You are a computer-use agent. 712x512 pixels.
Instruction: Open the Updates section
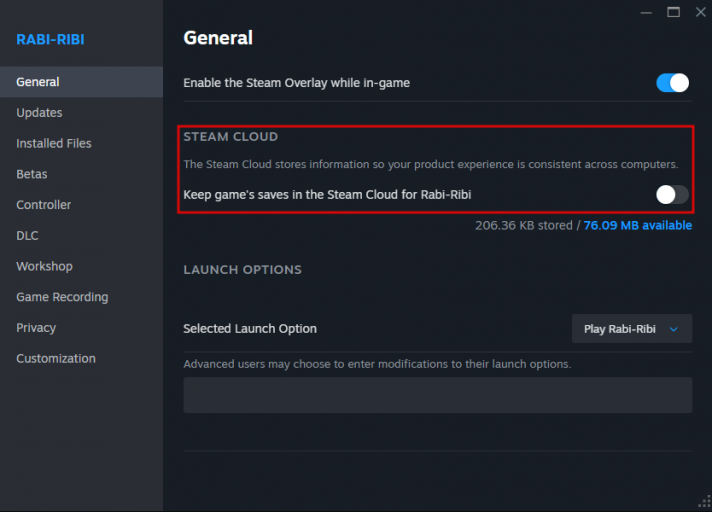coord(39,113)
